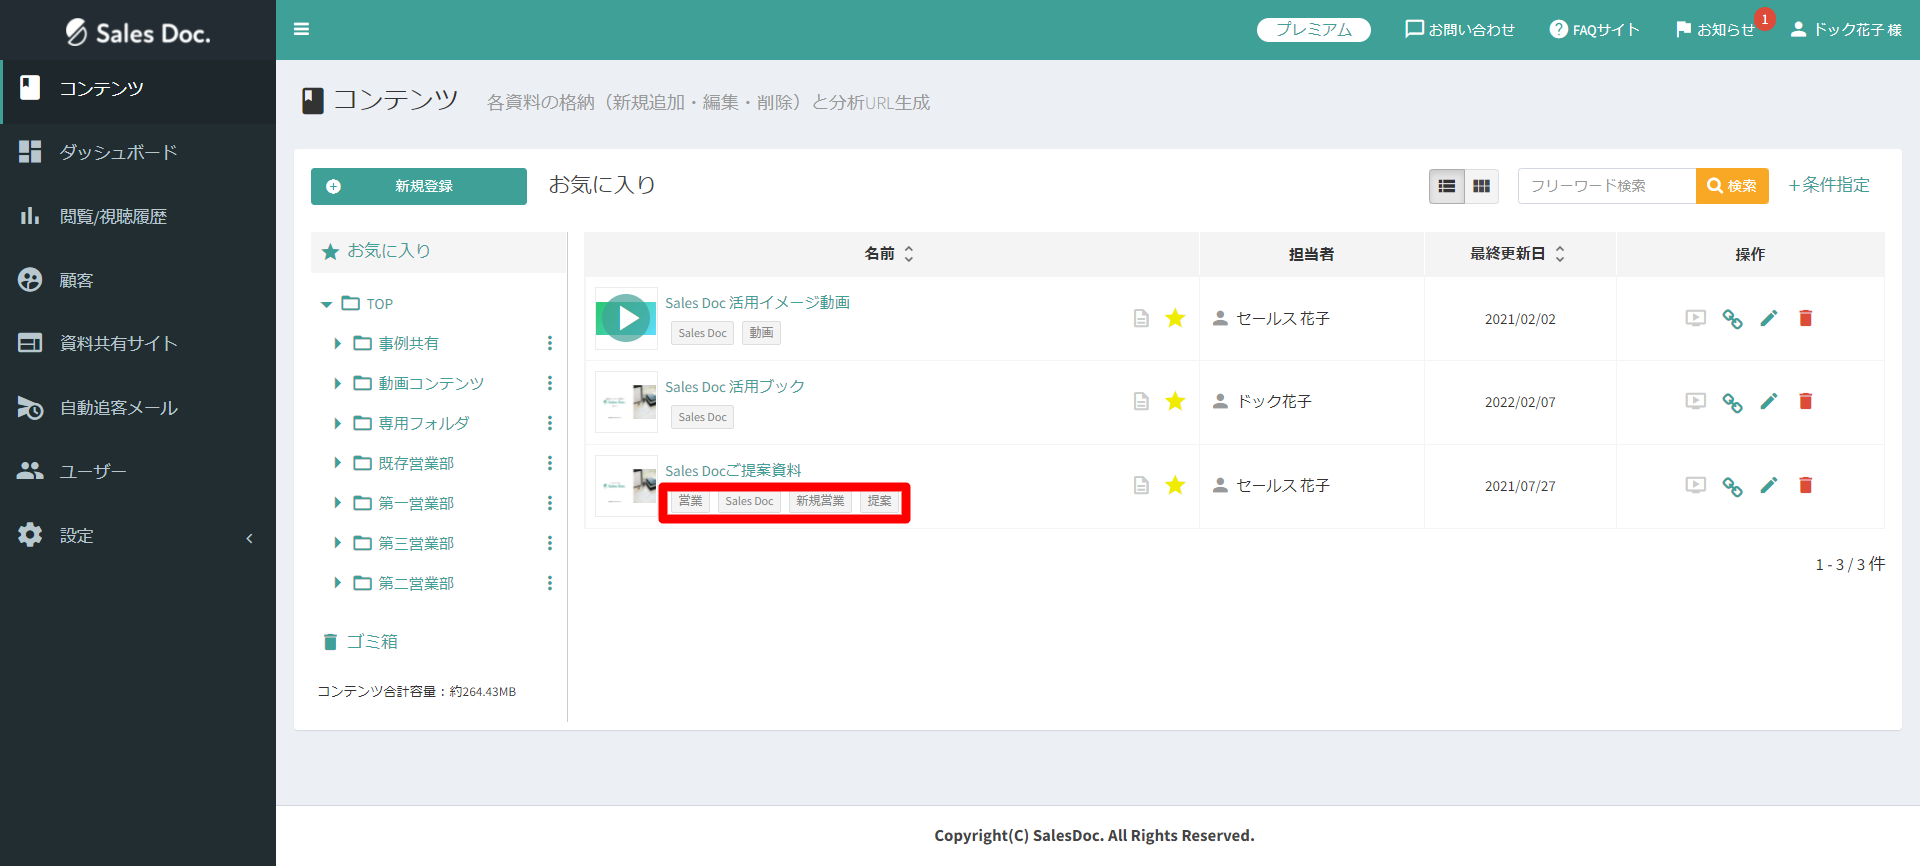Image resolution: width=1920 pixels, height=866 pixels.
Task: Open お知らせ notifications
Action: pyautogui.click(x=1716, y=30)
